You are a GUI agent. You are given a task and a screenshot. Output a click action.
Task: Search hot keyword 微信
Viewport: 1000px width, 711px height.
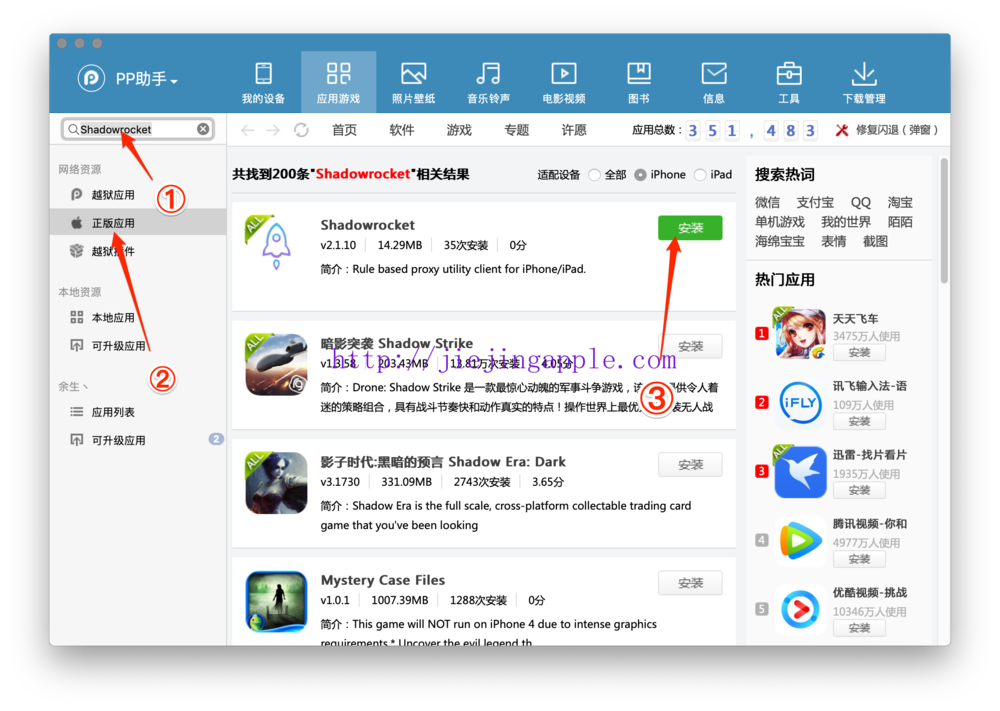click(x=767, y=202)
